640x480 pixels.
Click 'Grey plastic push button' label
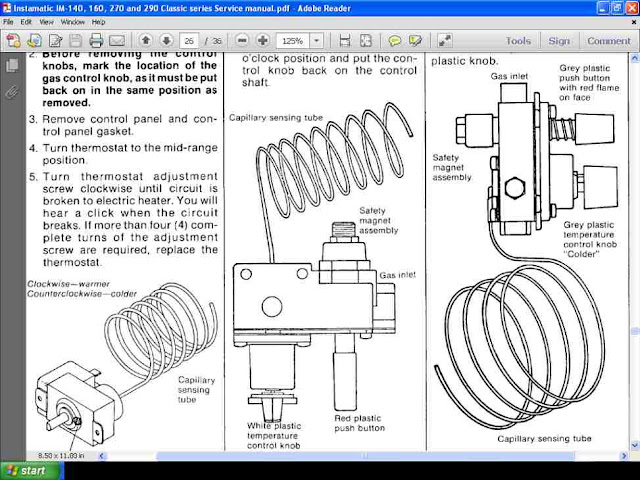click(589, 83)
